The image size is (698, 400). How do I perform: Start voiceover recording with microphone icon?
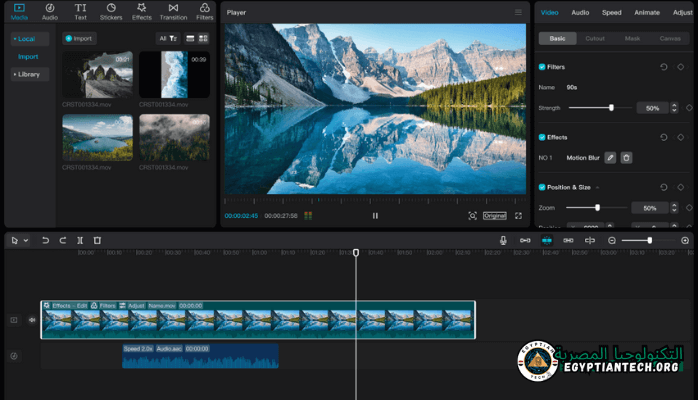504,240
